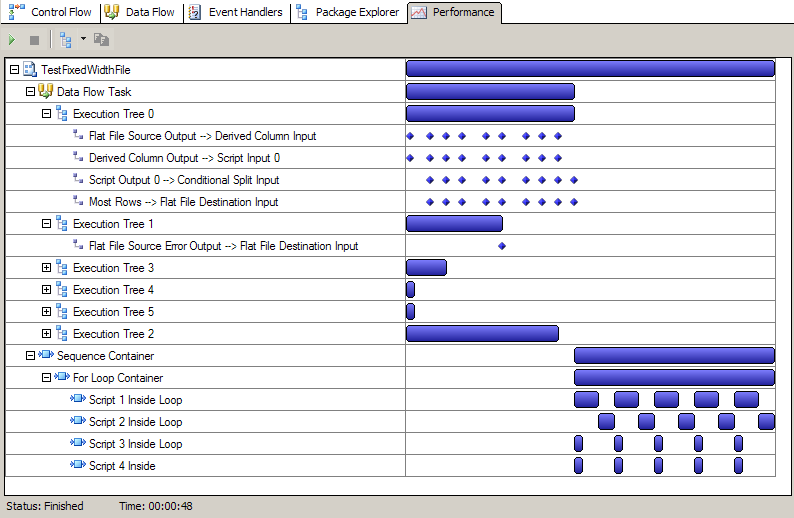Collapse the Sequence Container node
Viewport: 794px width, 518px height.
pyautogui.click(x=30, y=356)
